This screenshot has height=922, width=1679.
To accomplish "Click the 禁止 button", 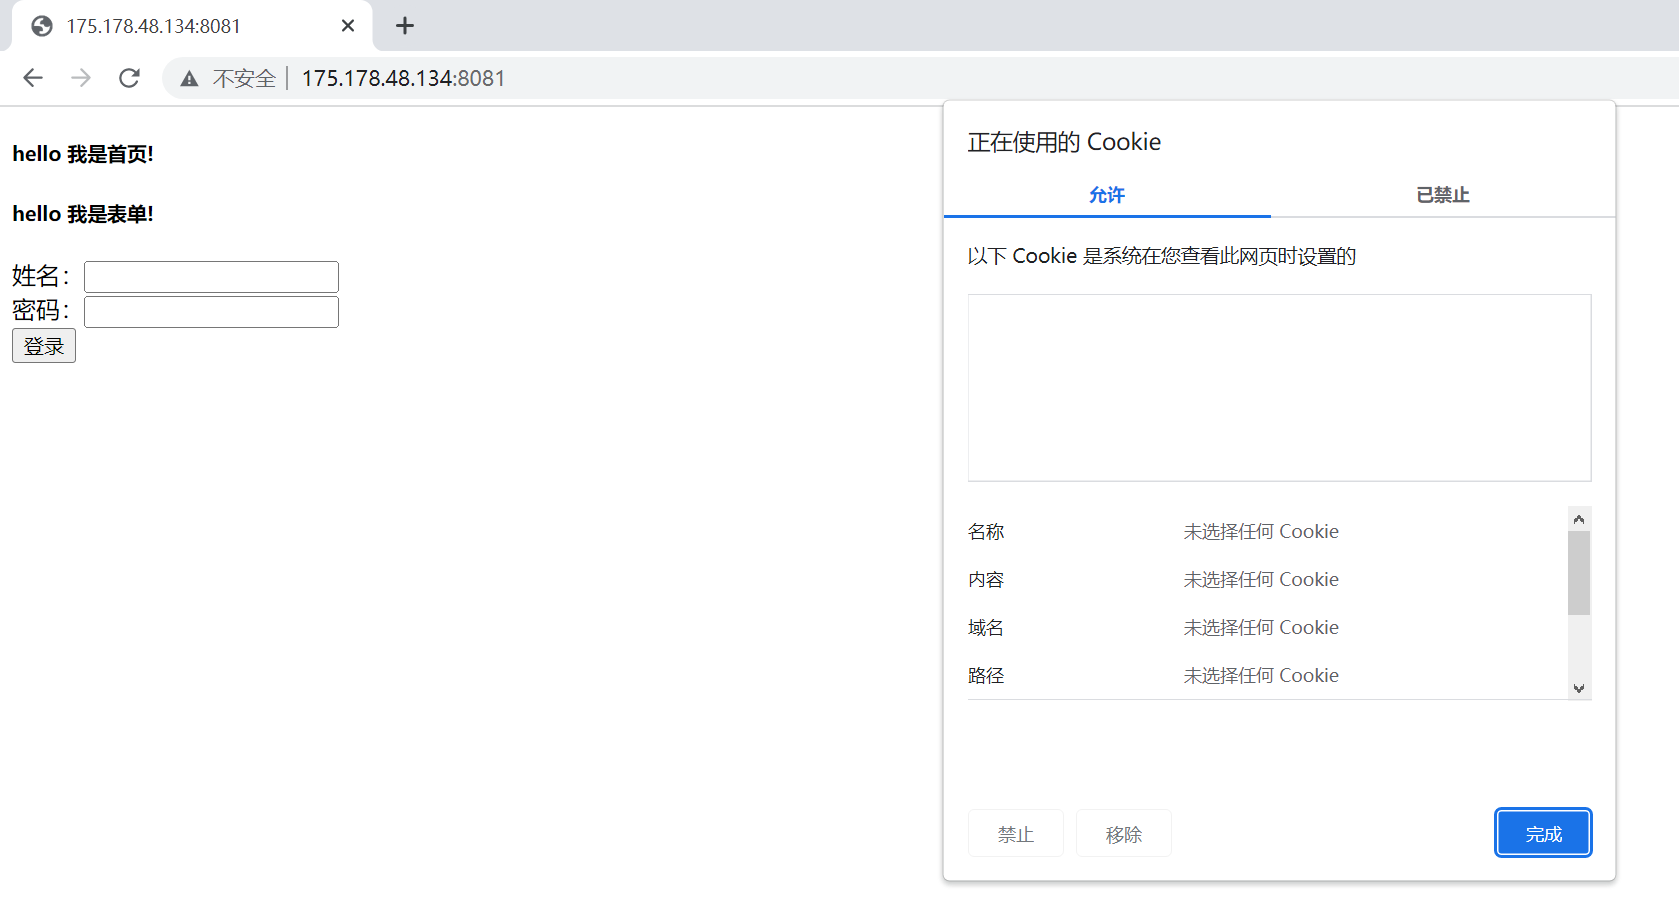I will point(1016,834).
